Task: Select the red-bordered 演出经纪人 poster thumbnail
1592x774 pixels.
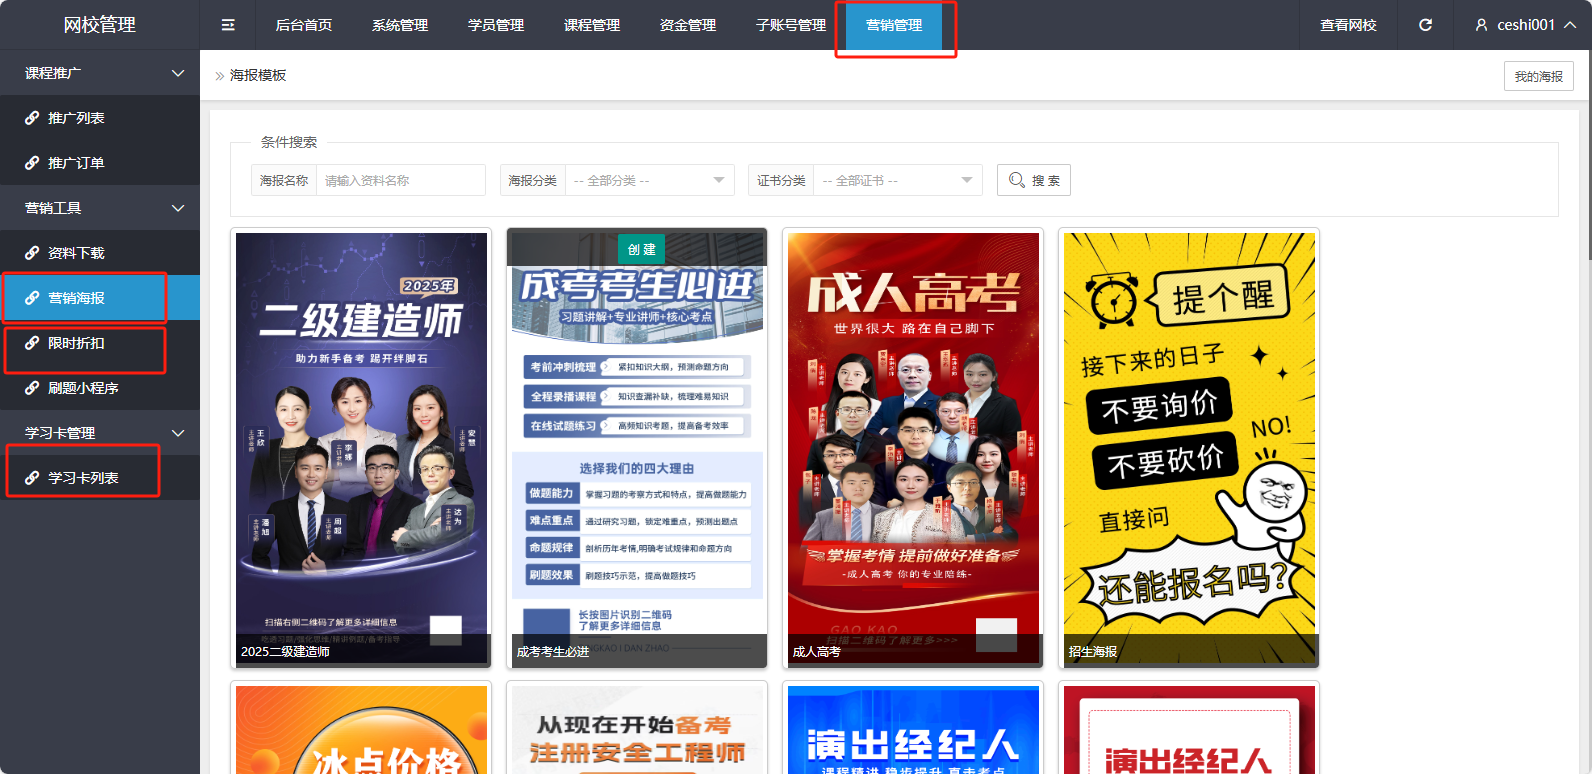Action: tap(1189, 728)
